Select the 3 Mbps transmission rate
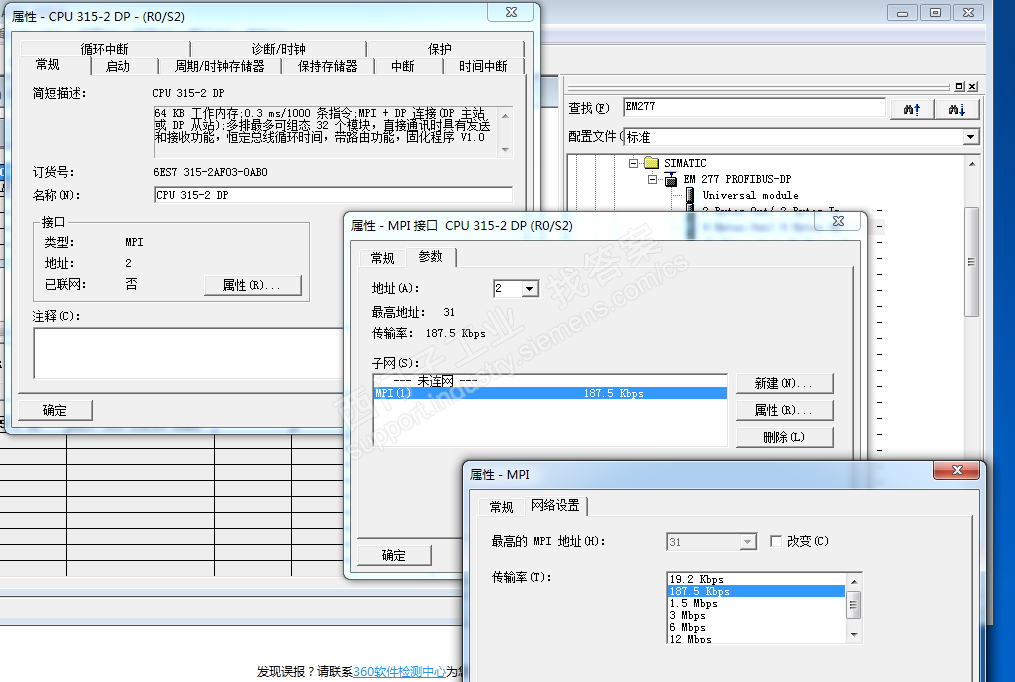This screenshot has width=1015, height=682. click(756, 615)
